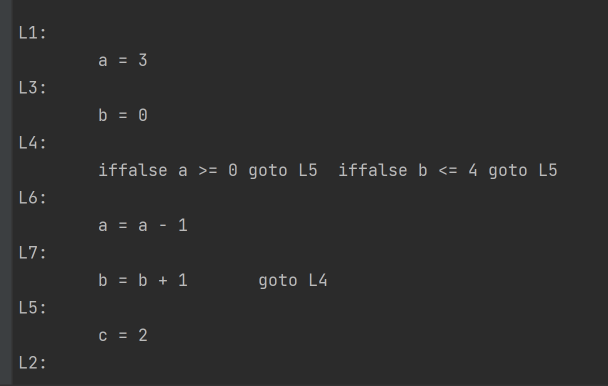Click the L1: label line
The height and width of the screenshot is (386, 608).
coord(33,33)
